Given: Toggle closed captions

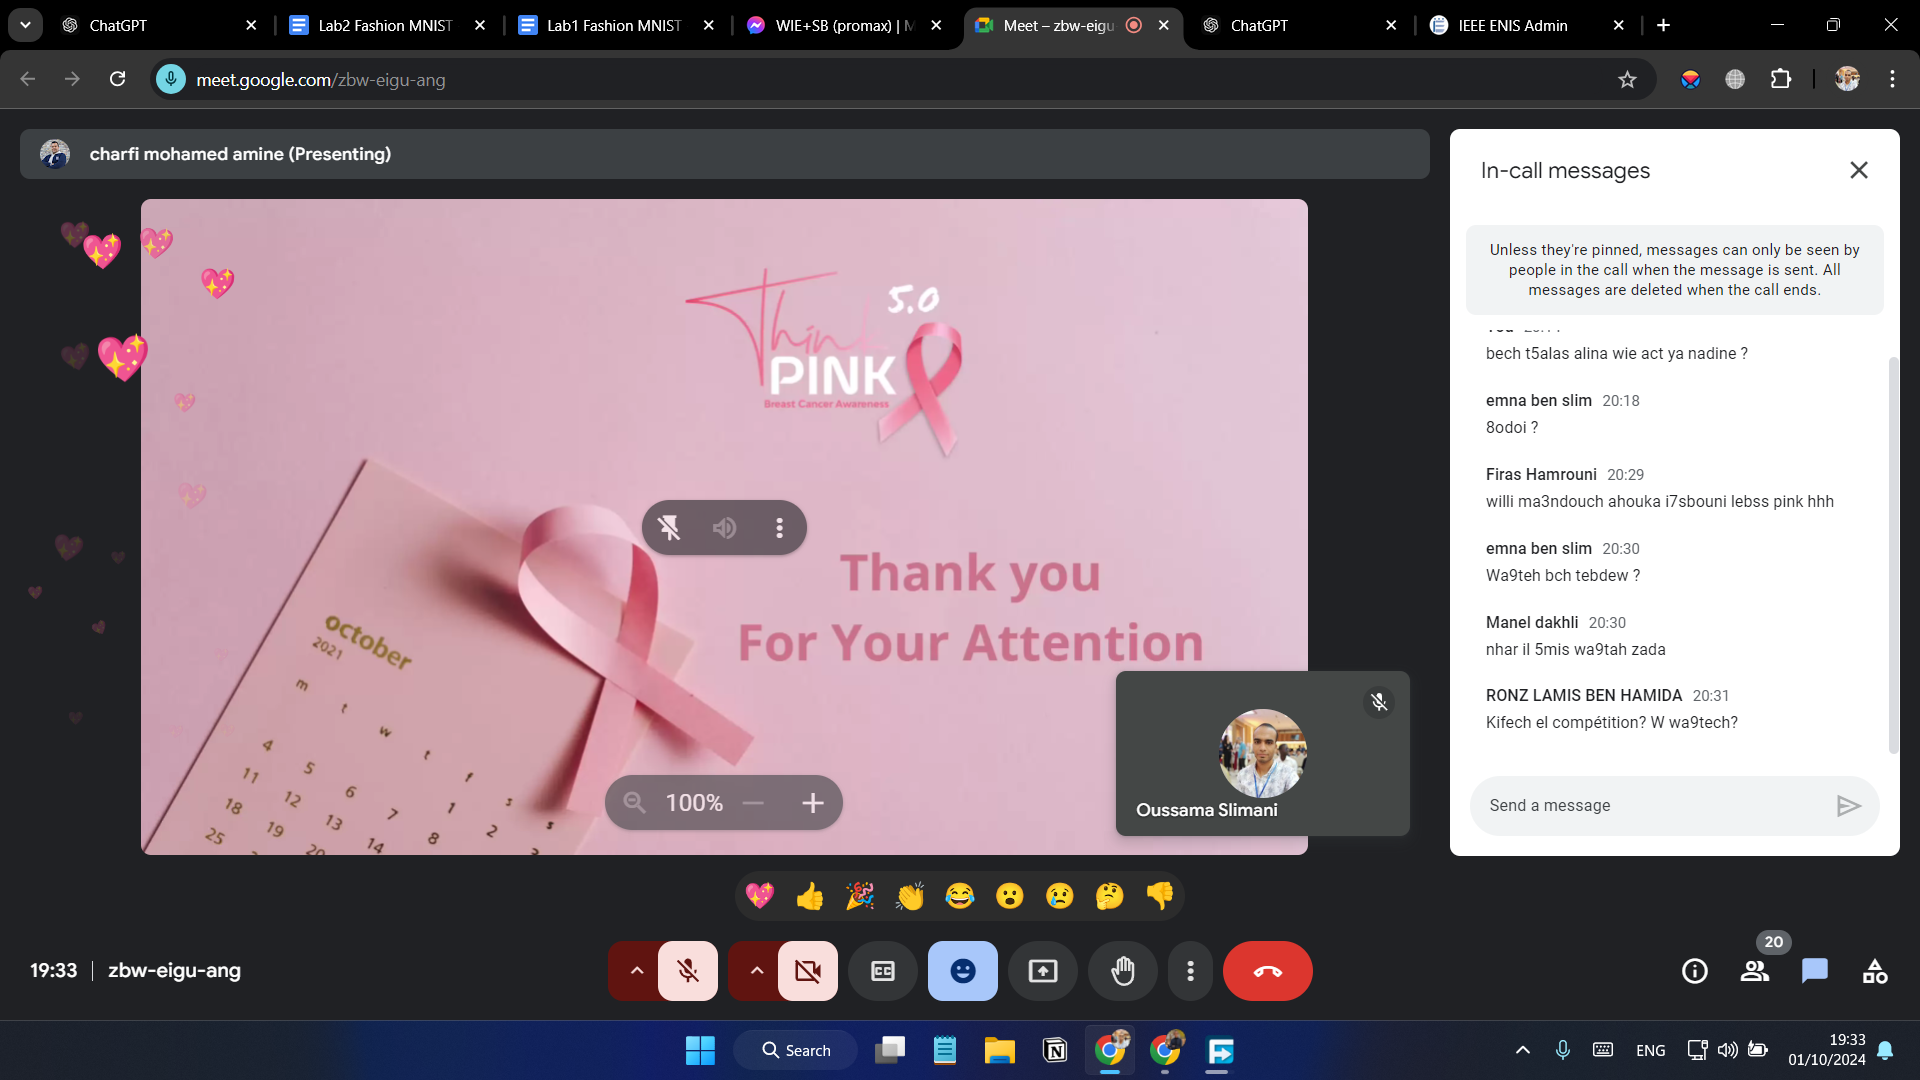Looking at the screenshot, I should 883,970.
